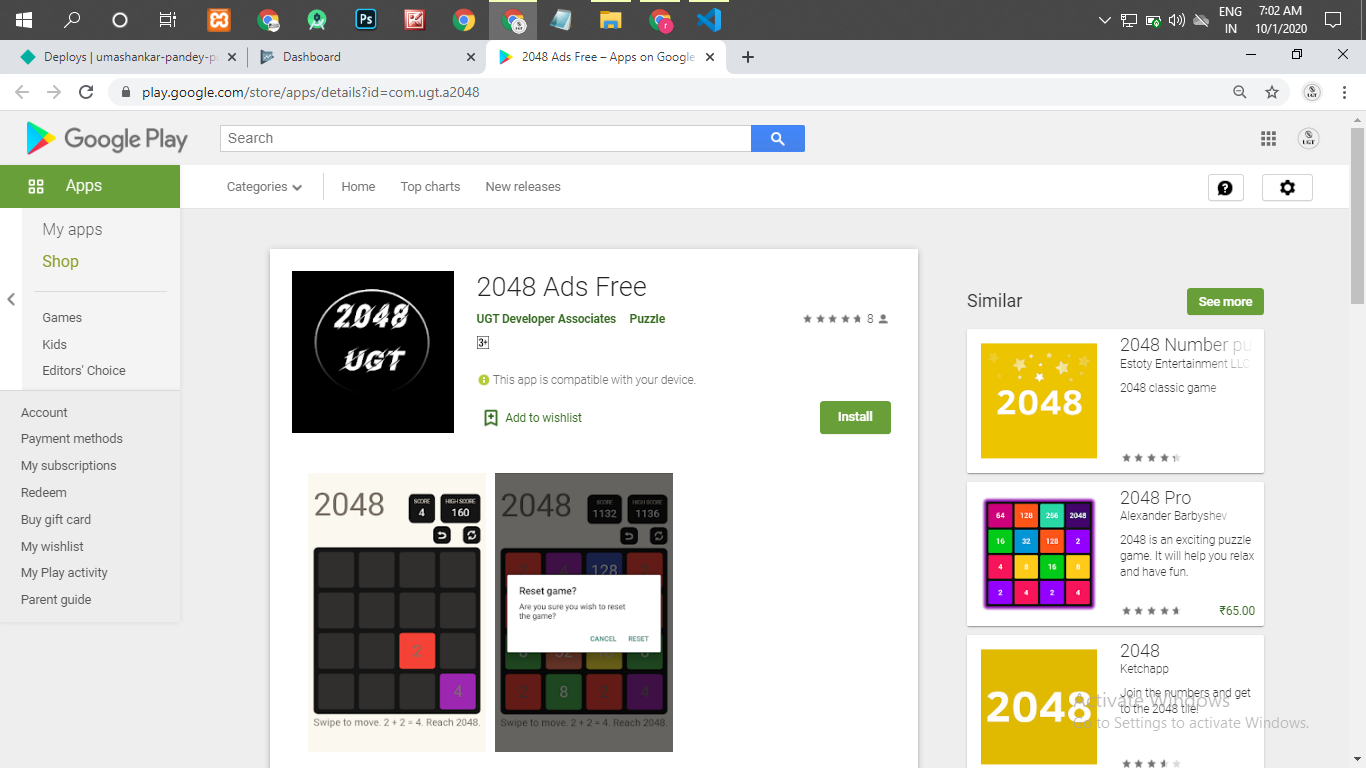Open a new browser tab
Viewport: 1366px width, 768px height.
click(x=747, y=57)
